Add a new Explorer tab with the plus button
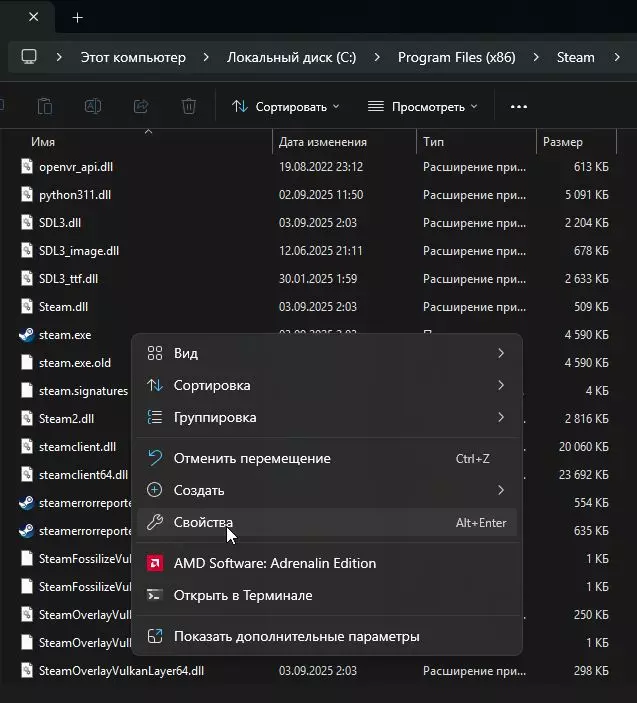This screenshot has width=637, height=703. point(78,17)
